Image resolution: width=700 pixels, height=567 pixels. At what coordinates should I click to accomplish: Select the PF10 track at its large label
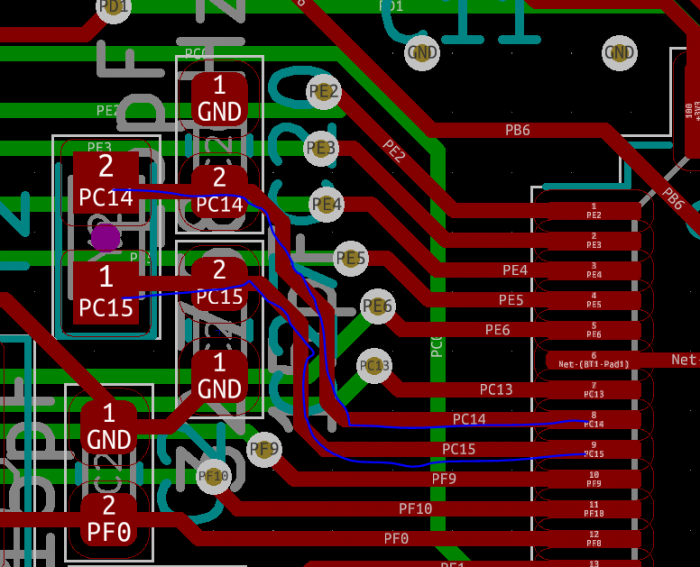[415, 509]
